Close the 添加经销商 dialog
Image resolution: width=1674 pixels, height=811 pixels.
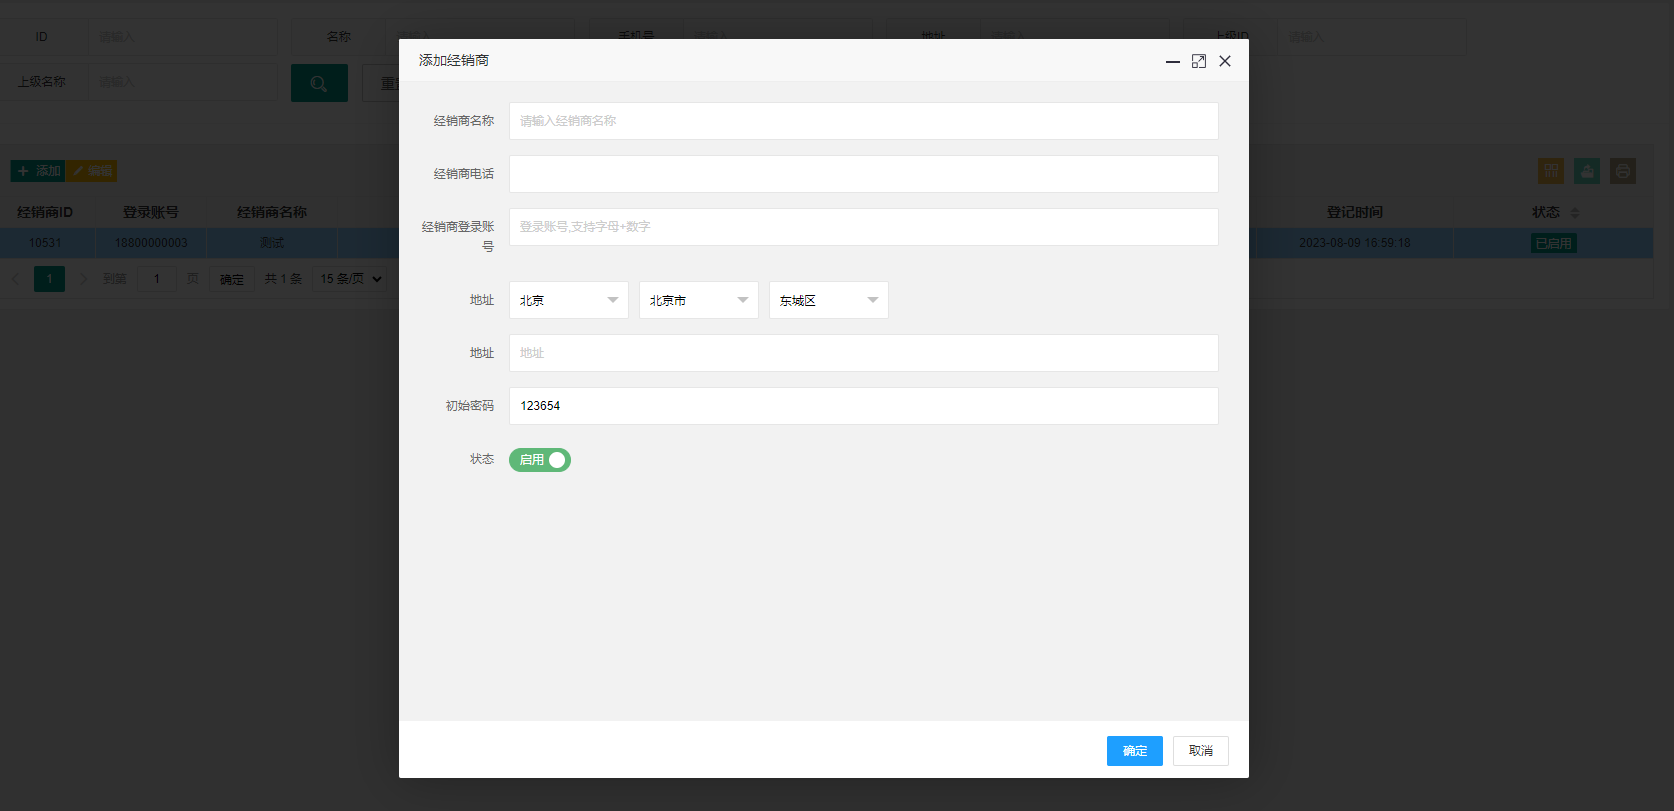[x=1225, y=61]
